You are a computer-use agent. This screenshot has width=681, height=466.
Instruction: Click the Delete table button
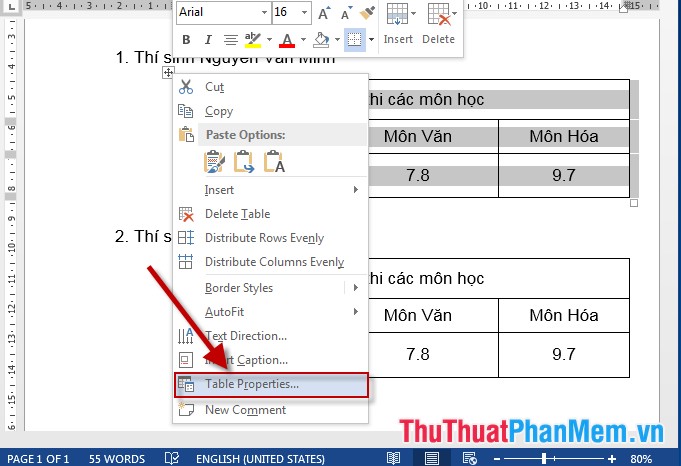438,24
